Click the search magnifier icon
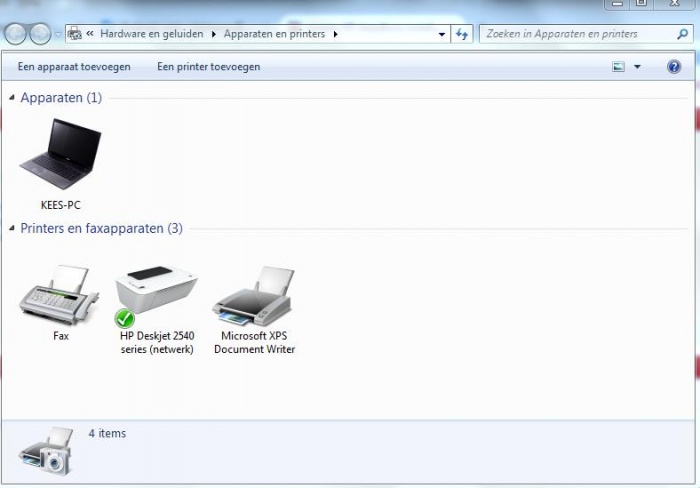The width and height of the screenshot is (700, 488). (x=682, y=34)
